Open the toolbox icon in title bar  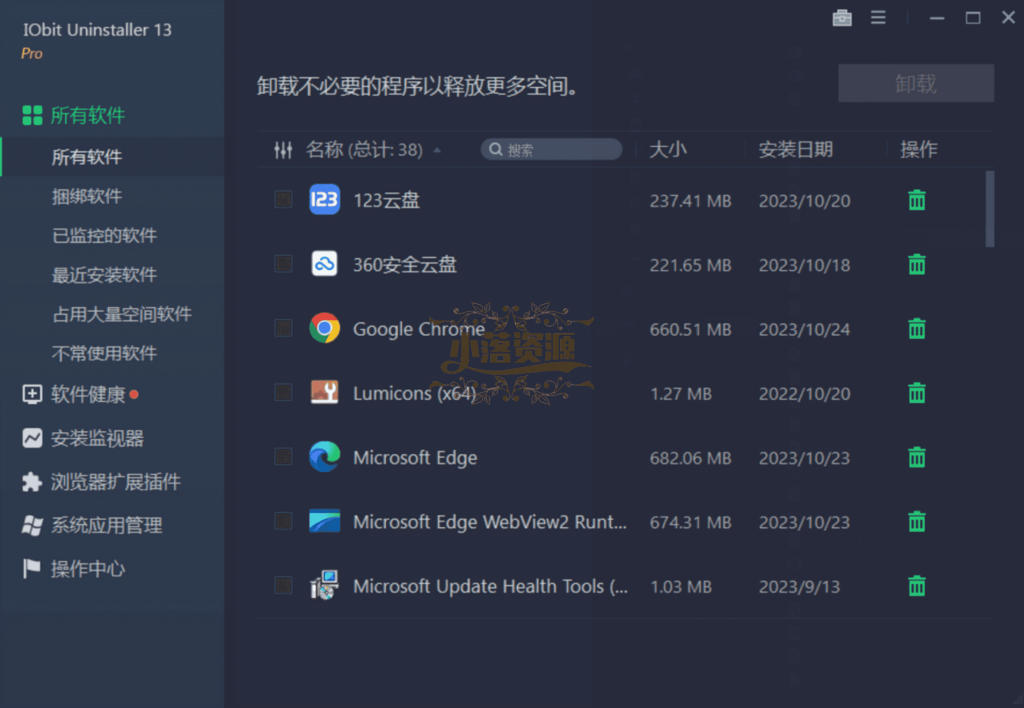pos(842,18)
